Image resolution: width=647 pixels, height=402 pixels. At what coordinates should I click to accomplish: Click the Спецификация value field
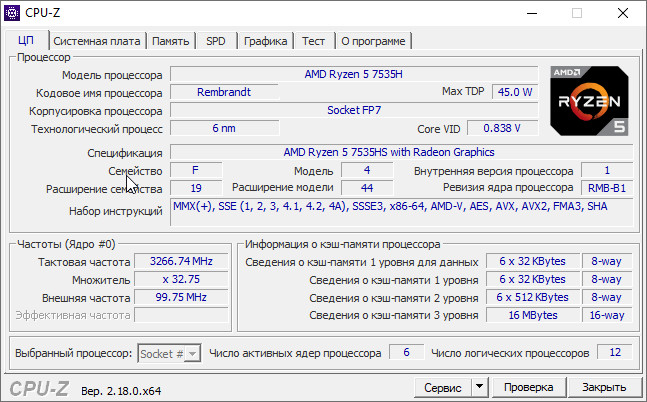point(388,152)
